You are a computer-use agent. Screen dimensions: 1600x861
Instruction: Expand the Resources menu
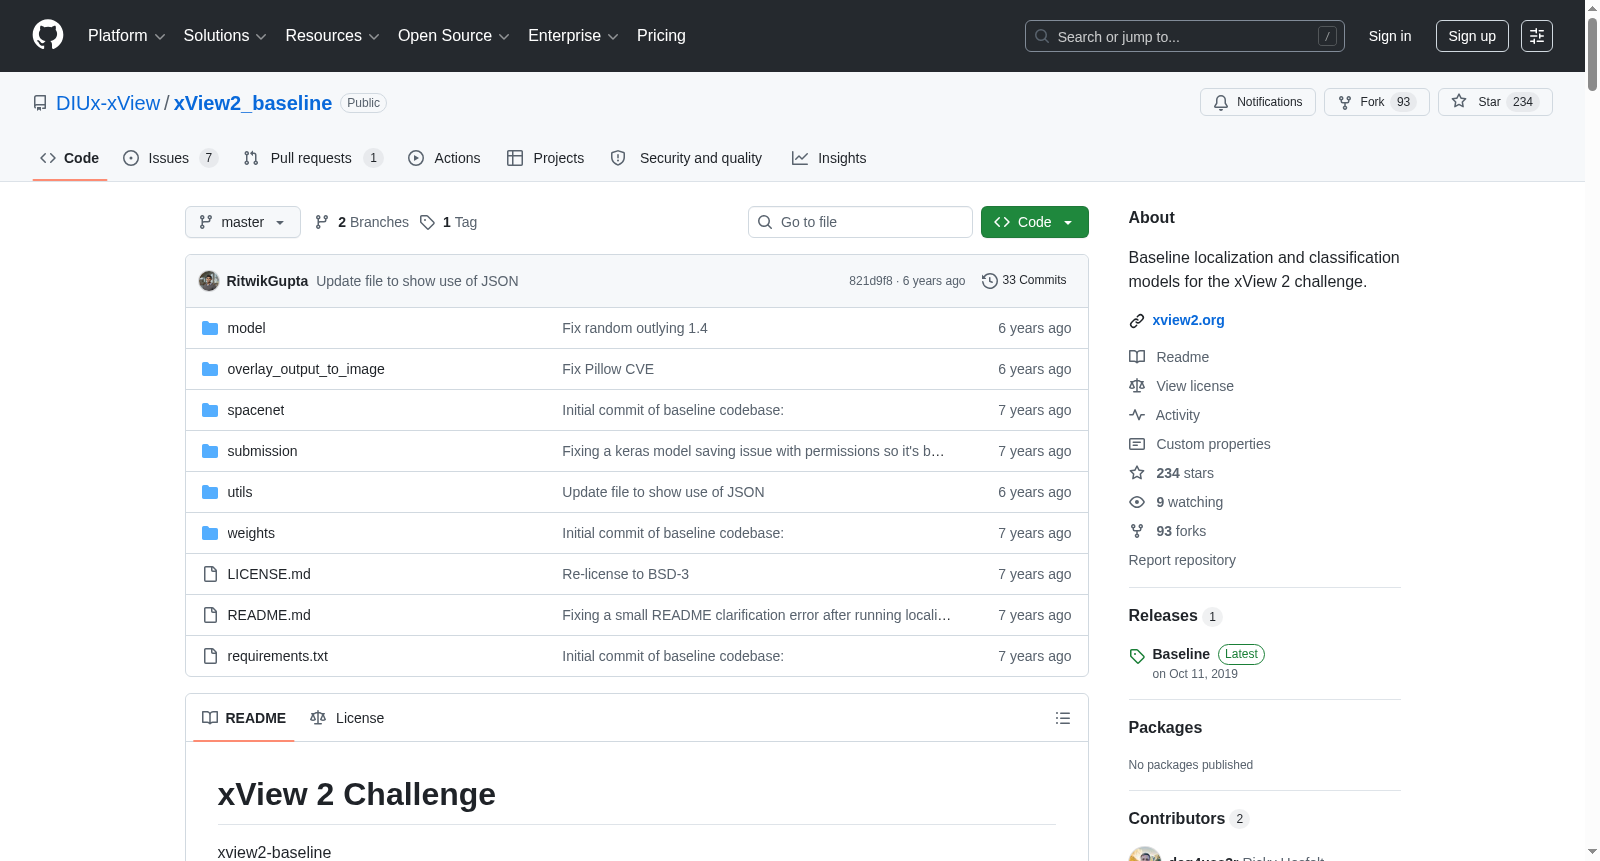pos(332,36)
